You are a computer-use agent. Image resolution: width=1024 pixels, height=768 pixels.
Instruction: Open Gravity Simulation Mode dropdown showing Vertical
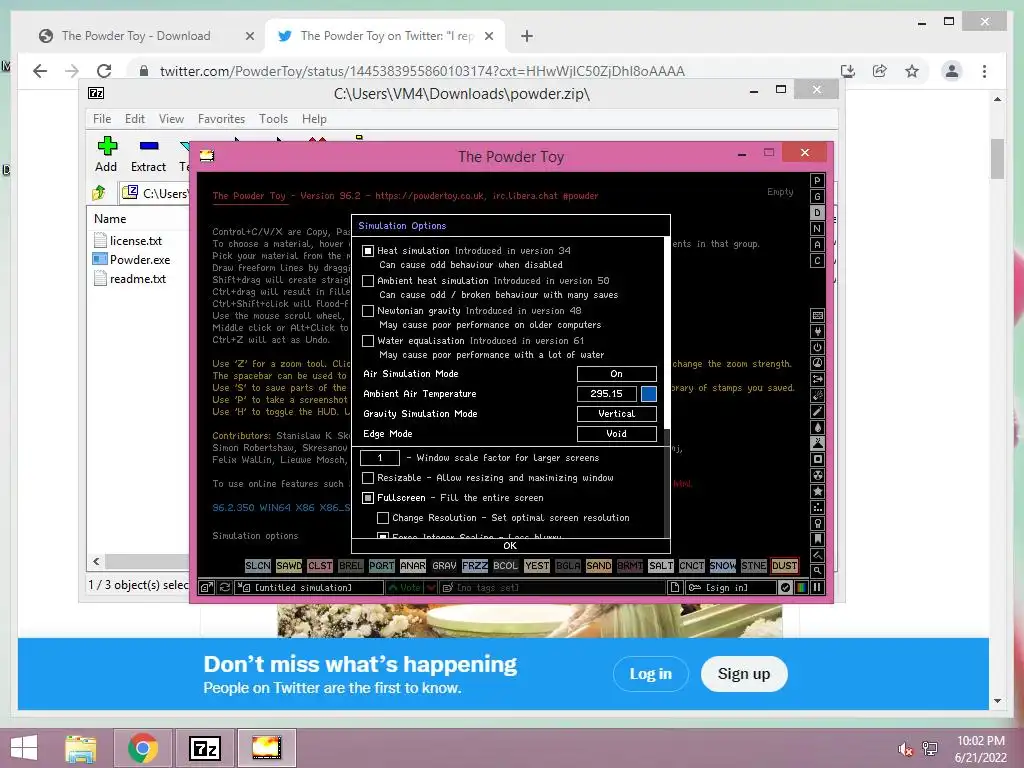click(x=616, y=413)
